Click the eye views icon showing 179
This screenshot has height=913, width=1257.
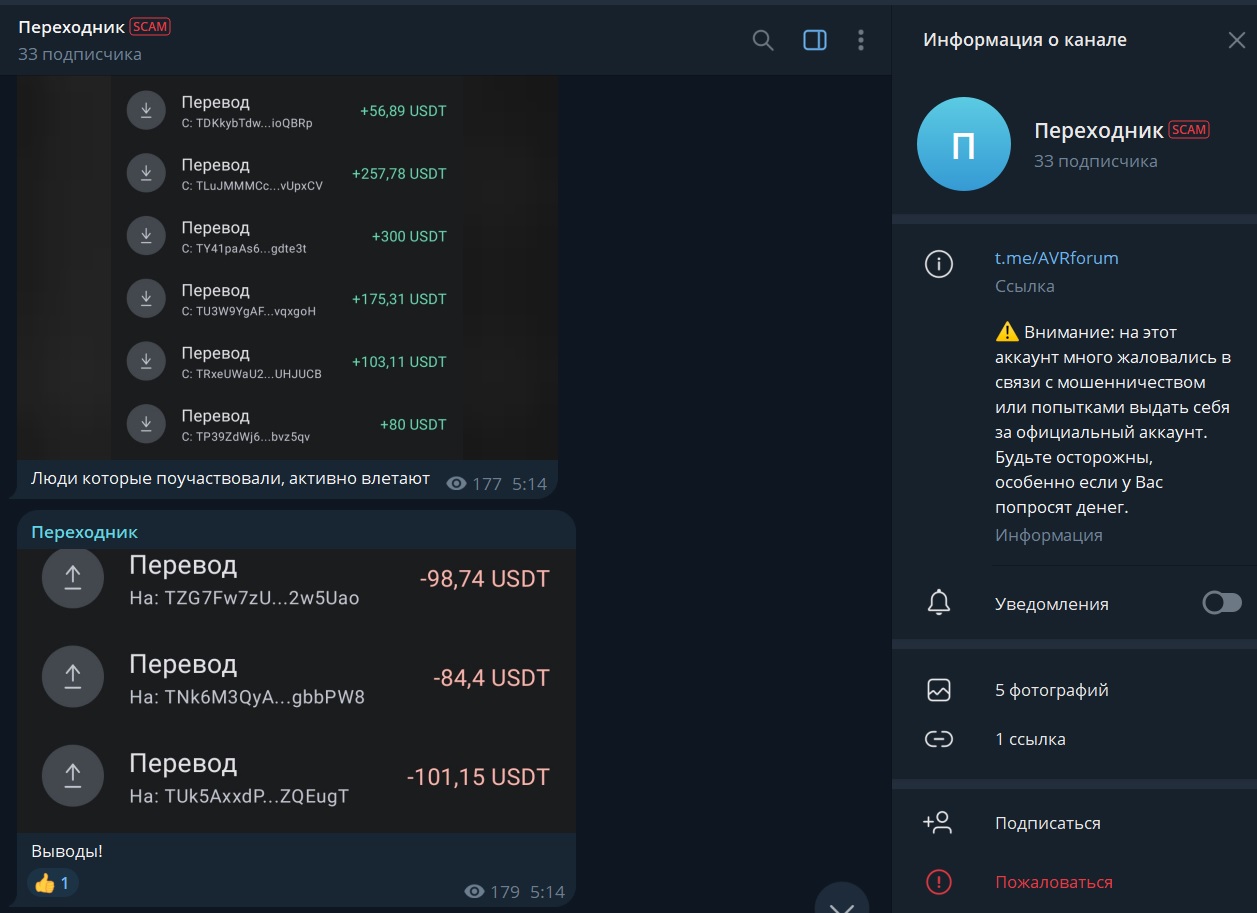click(x=475, y=892)
